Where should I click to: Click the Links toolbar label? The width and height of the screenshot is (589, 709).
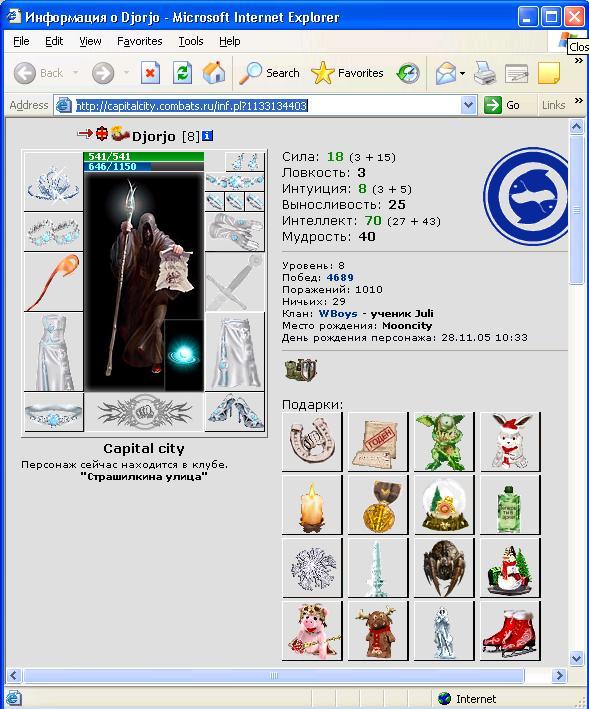[553, 105]
